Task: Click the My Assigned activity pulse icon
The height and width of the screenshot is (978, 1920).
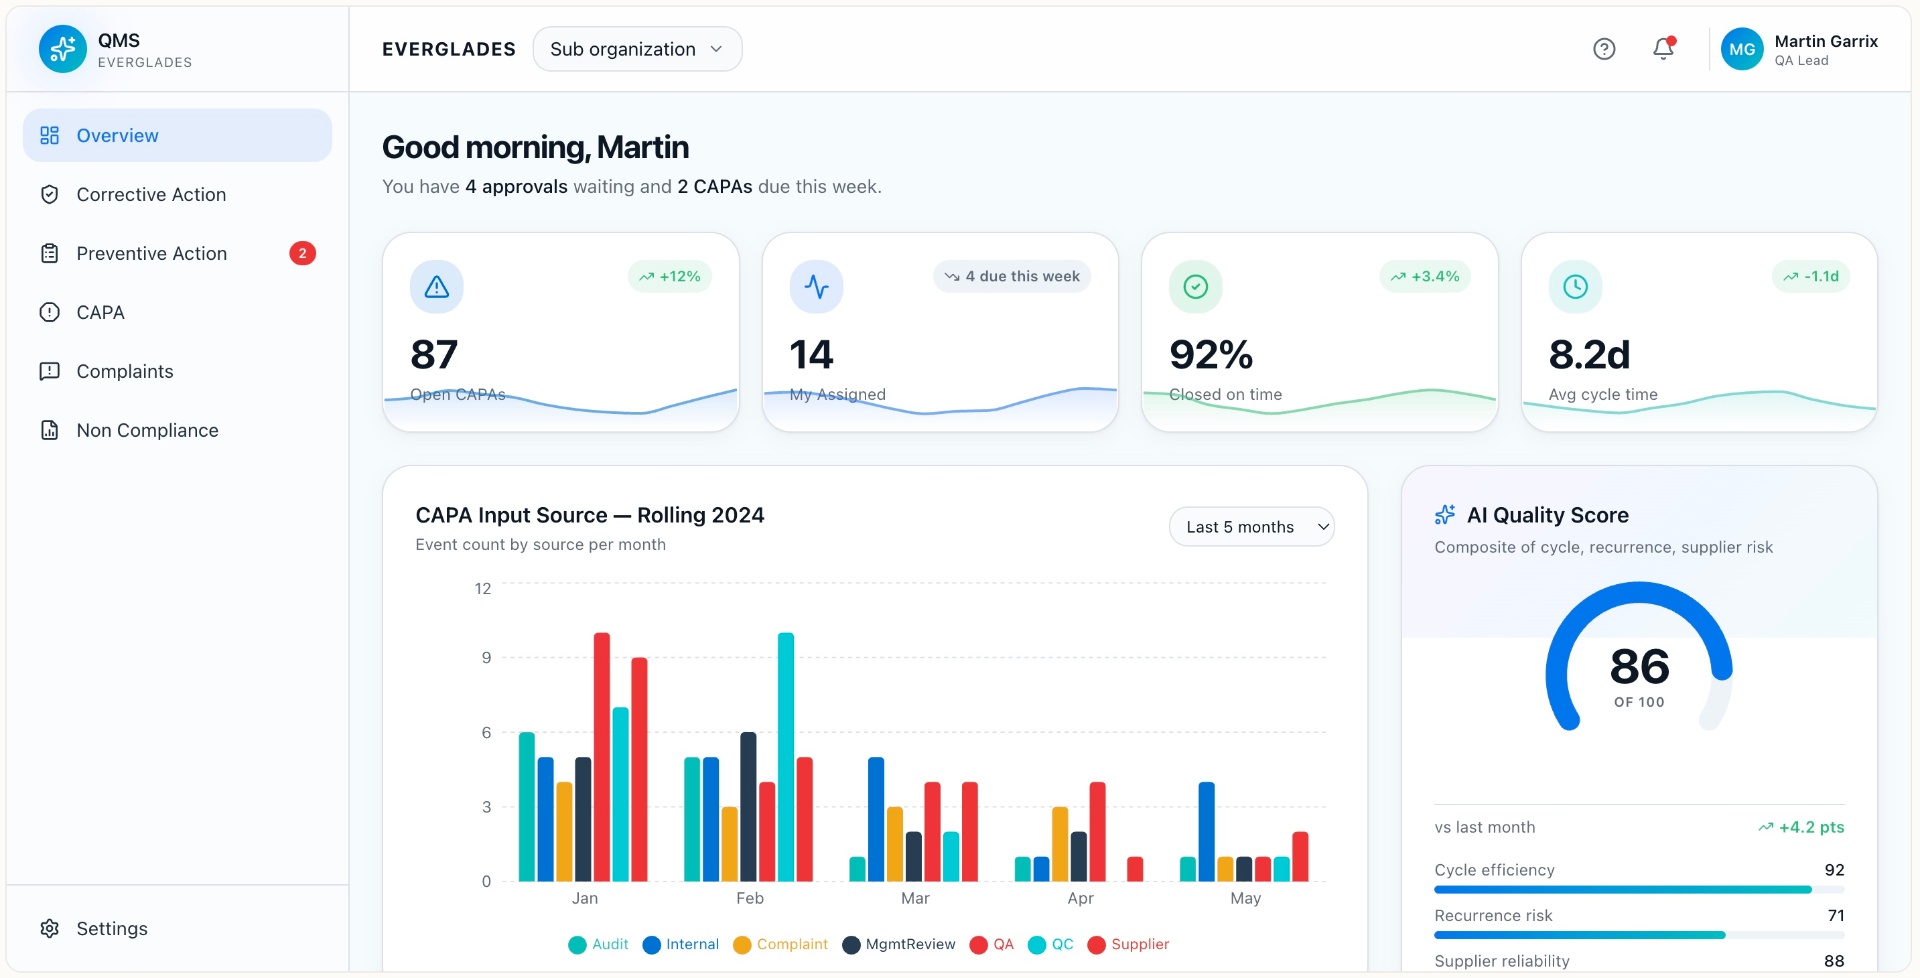Action: coord(816,287)
